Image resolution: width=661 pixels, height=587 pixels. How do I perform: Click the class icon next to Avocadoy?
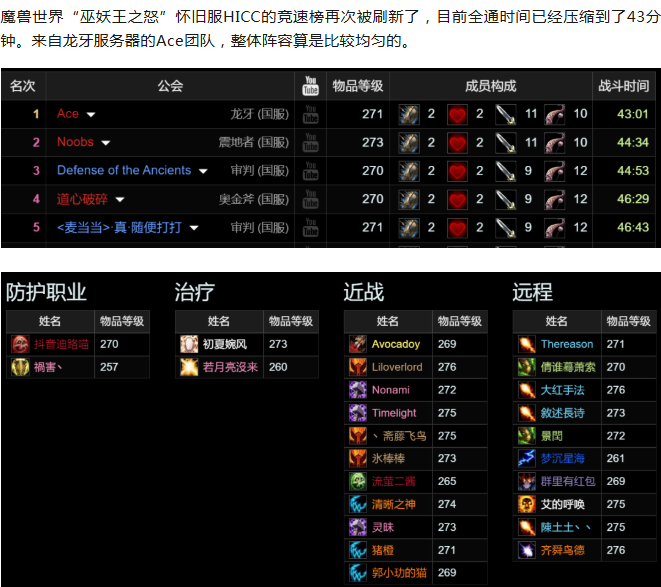pyautogui.click(x=358, y=344)
